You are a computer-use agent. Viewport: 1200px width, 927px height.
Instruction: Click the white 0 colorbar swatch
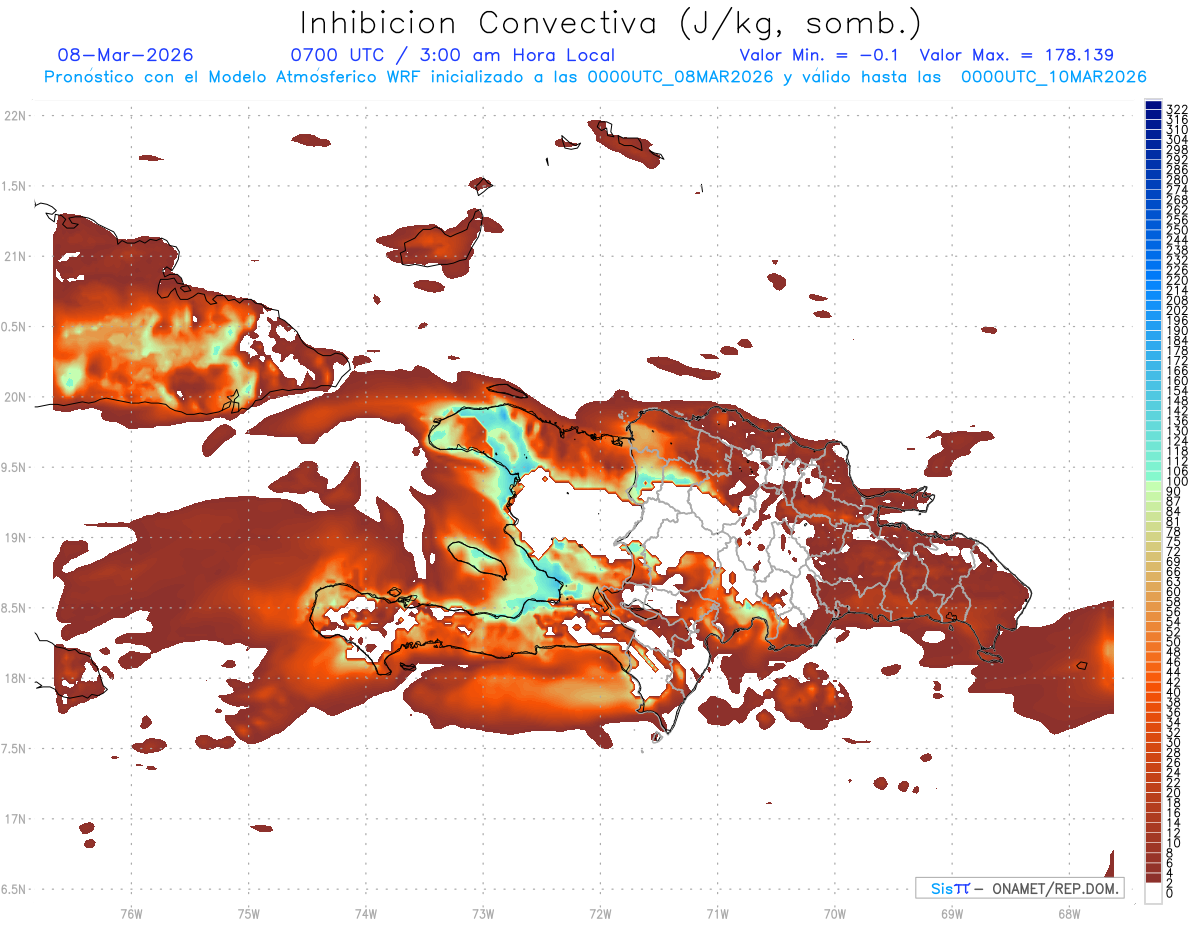[x=1153, y=893]
